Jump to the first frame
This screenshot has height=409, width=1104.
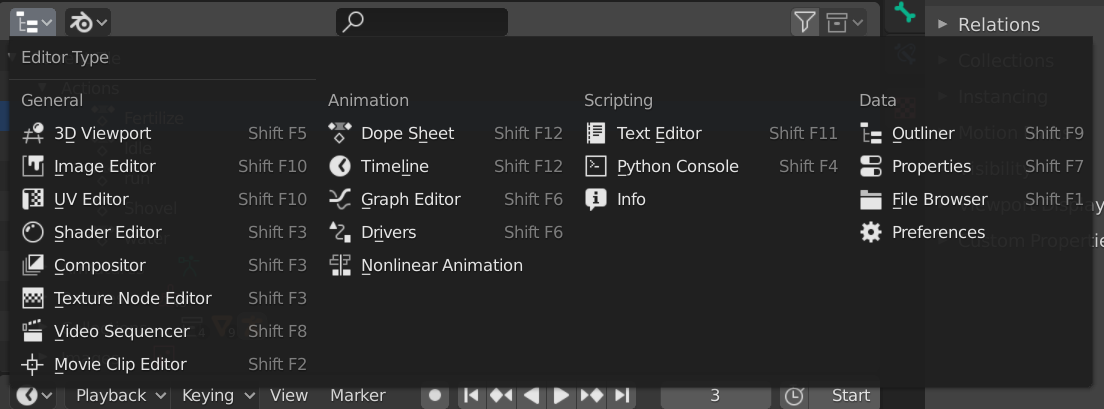pos(472,396)
